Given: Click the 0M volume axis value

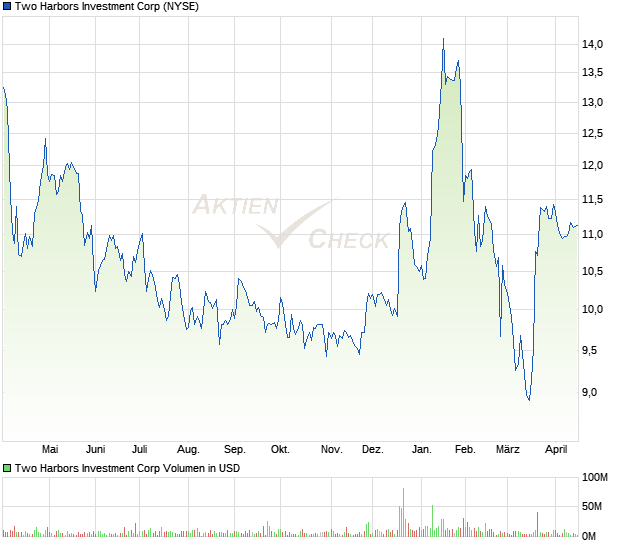Looking at the screenshot, I should point(589,536).
